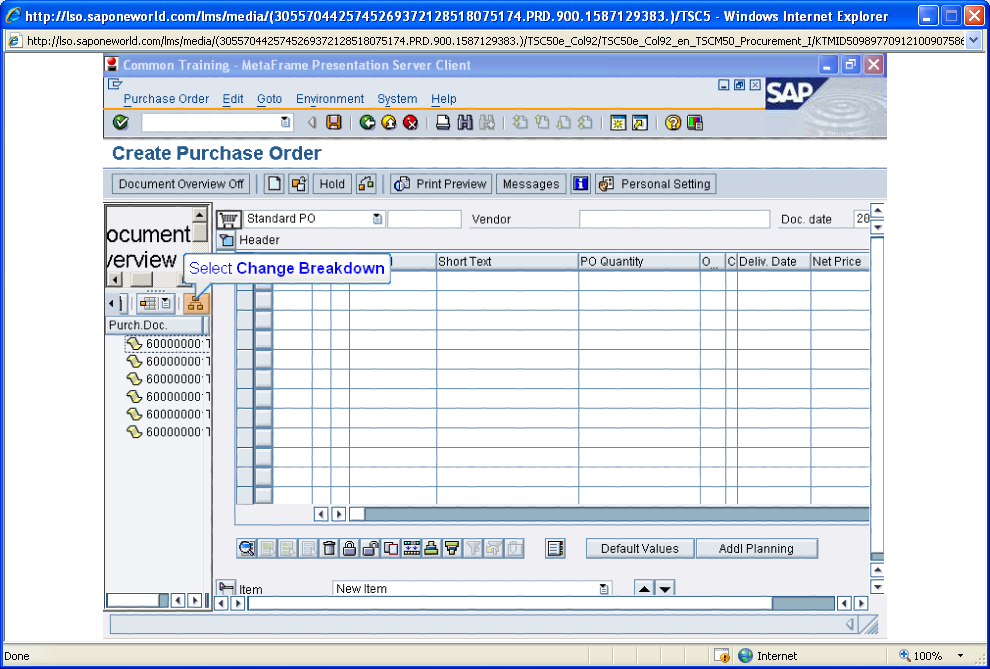
Task: Click the Print Preview button
Action: [x=441, y=184]
